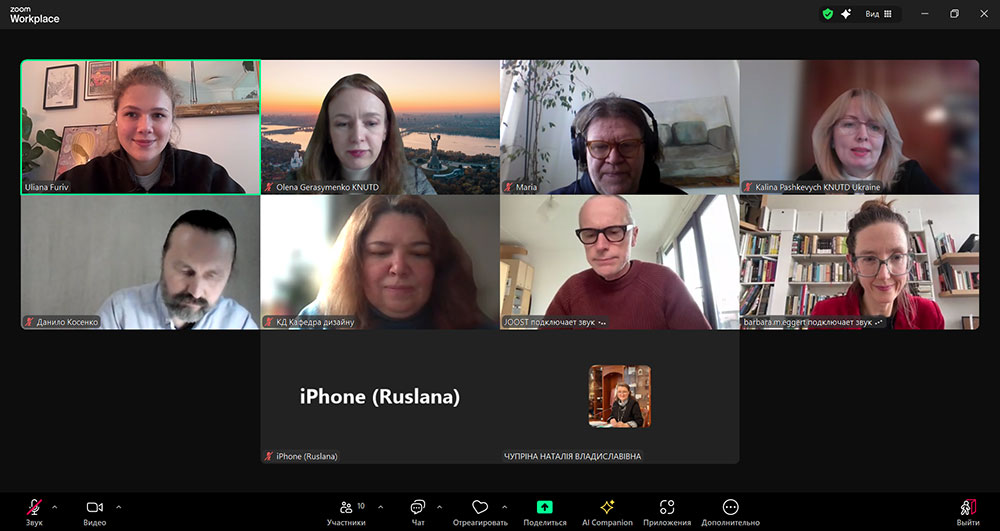The width and height of the screenshot is (1000, 531).
Task: Expand audio options arrow next to Звук
Action: (54, 507)
